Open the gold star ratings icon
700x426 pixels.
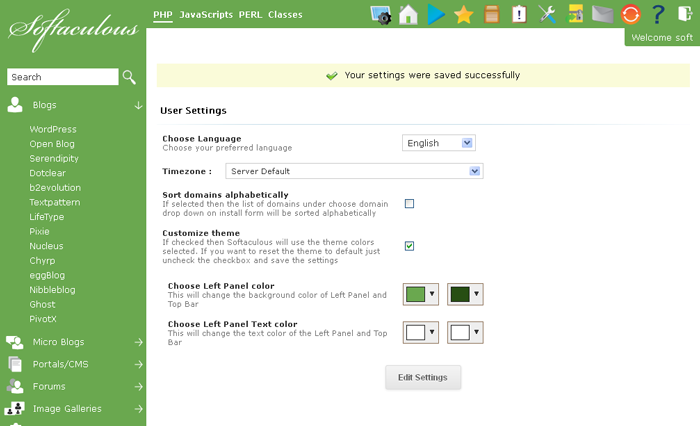point(463,15)
